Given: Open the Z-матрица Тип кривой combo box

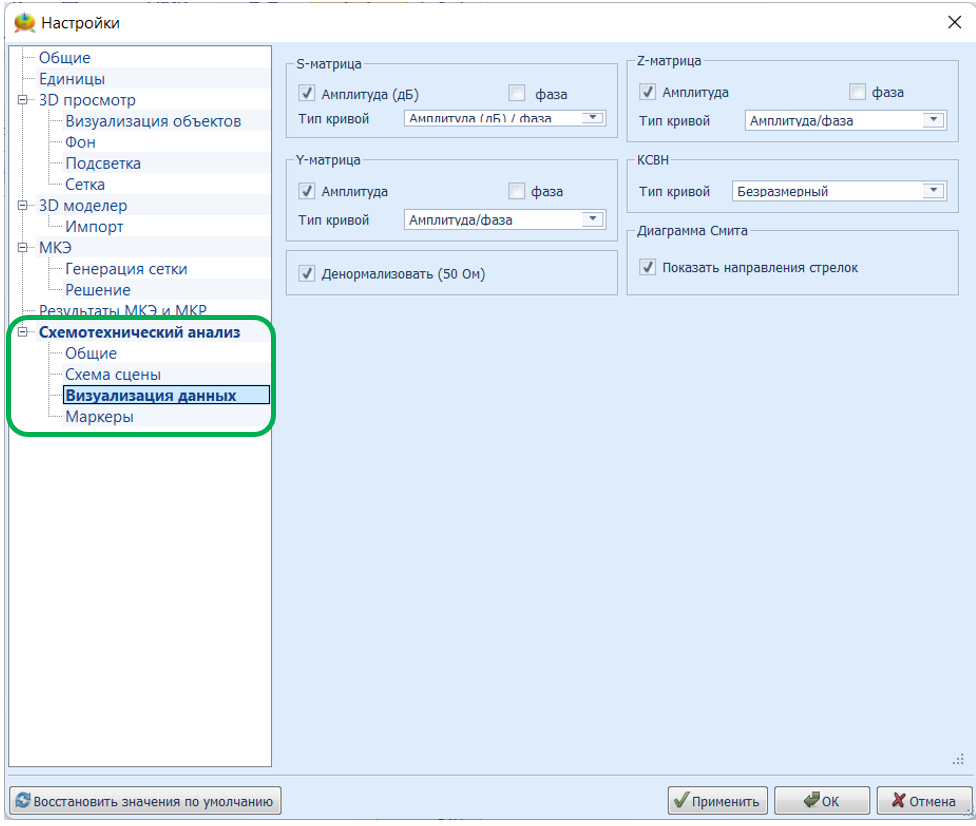Looking at the screenshot, I should (x=934, y=120).
